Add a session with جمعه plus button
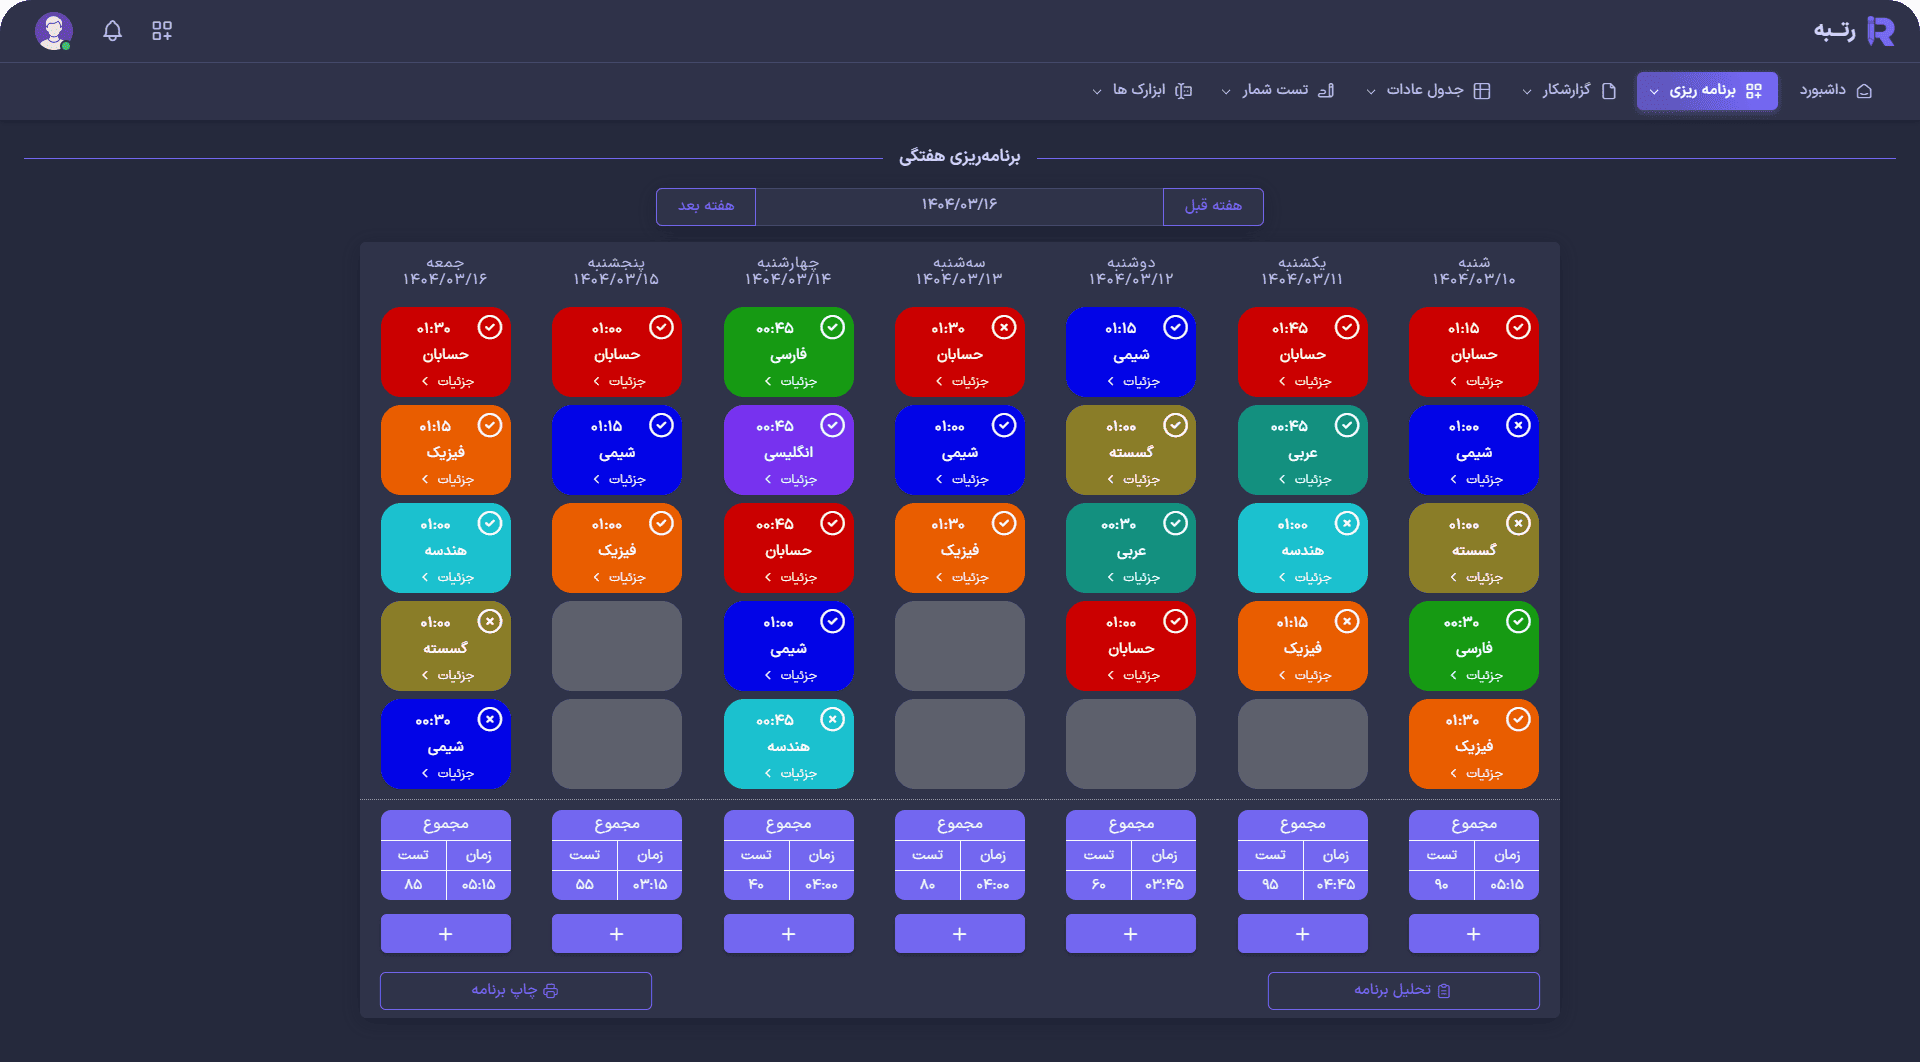Viewport: 1920px width, 1062px height. pyautogui.click(x=446, y=933)
